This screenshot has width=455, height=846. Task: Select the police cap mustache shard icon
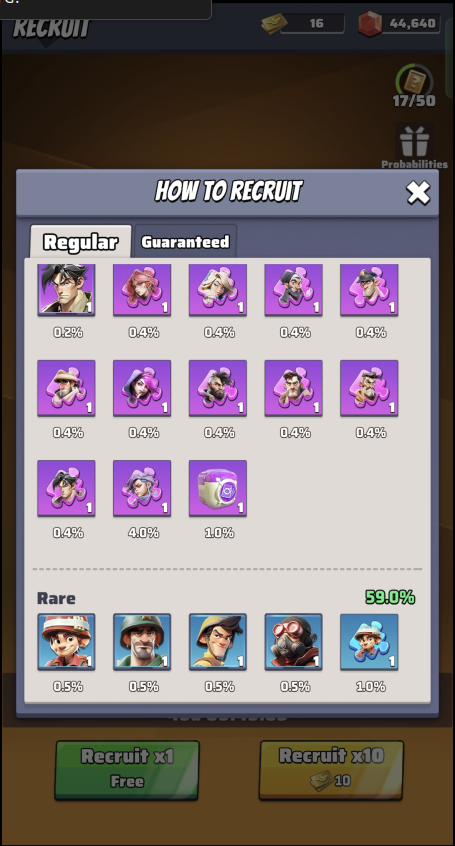coord(369,289)
